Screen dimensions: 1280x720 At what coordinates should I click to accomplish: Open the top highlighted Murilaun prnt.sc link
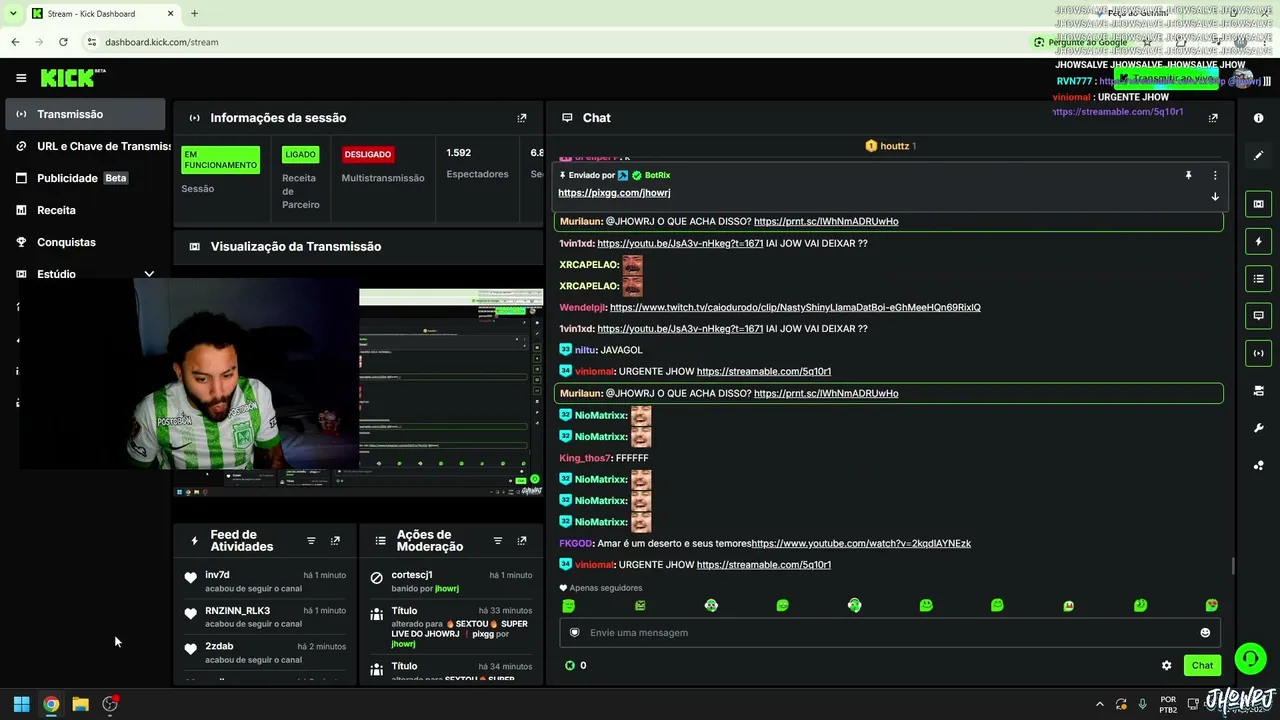click(x=826, y=222)
